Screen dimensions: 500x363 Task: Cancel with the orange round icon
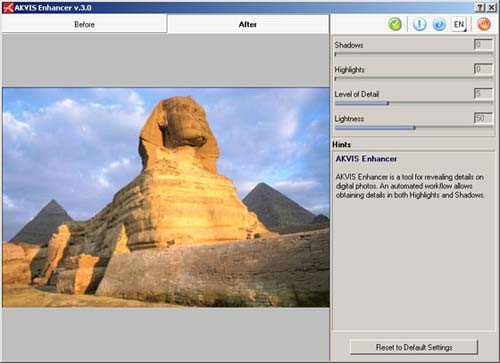(x=484, y=24)
